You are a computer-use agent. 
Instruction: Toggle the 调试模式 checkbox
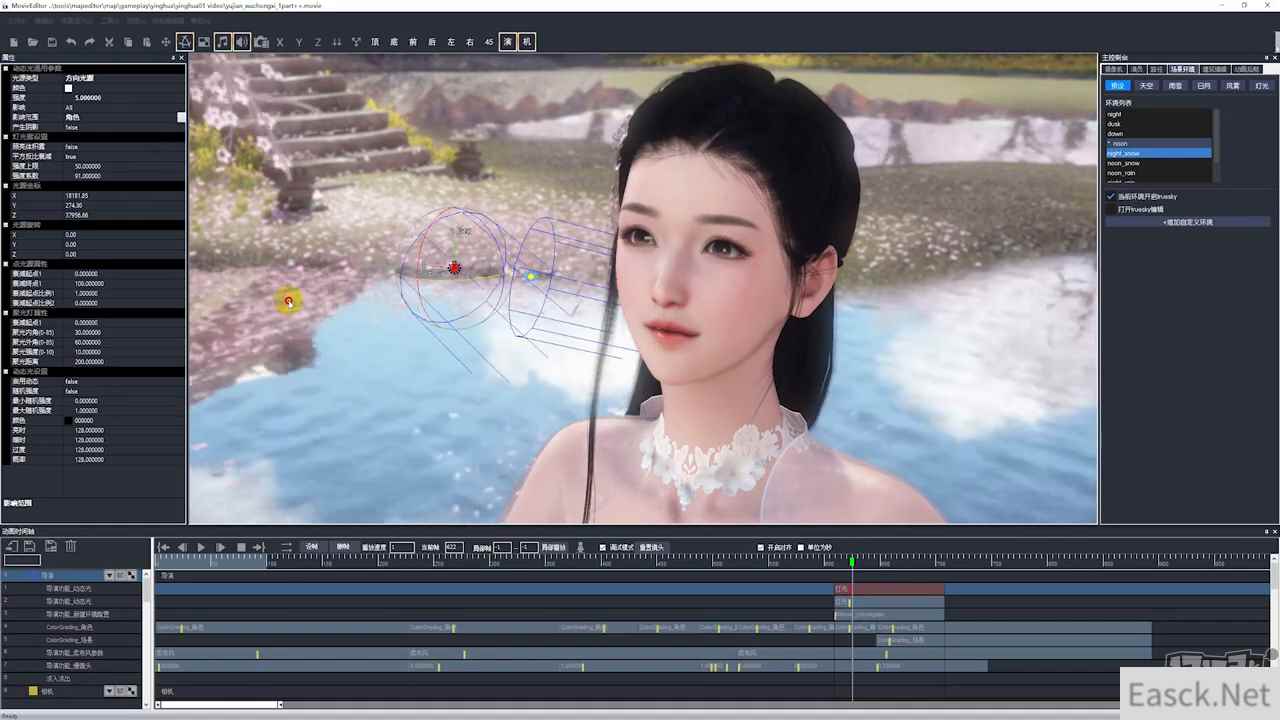603,547
